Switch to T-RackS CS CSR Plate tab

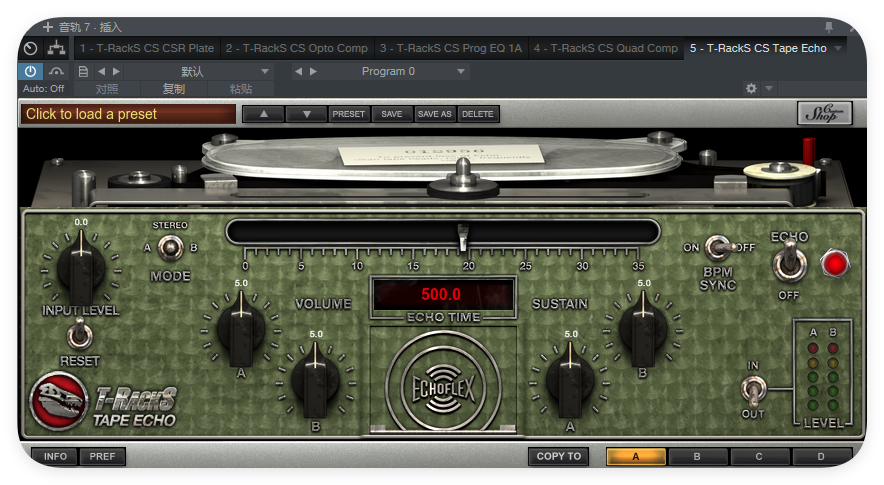(147, 48)
